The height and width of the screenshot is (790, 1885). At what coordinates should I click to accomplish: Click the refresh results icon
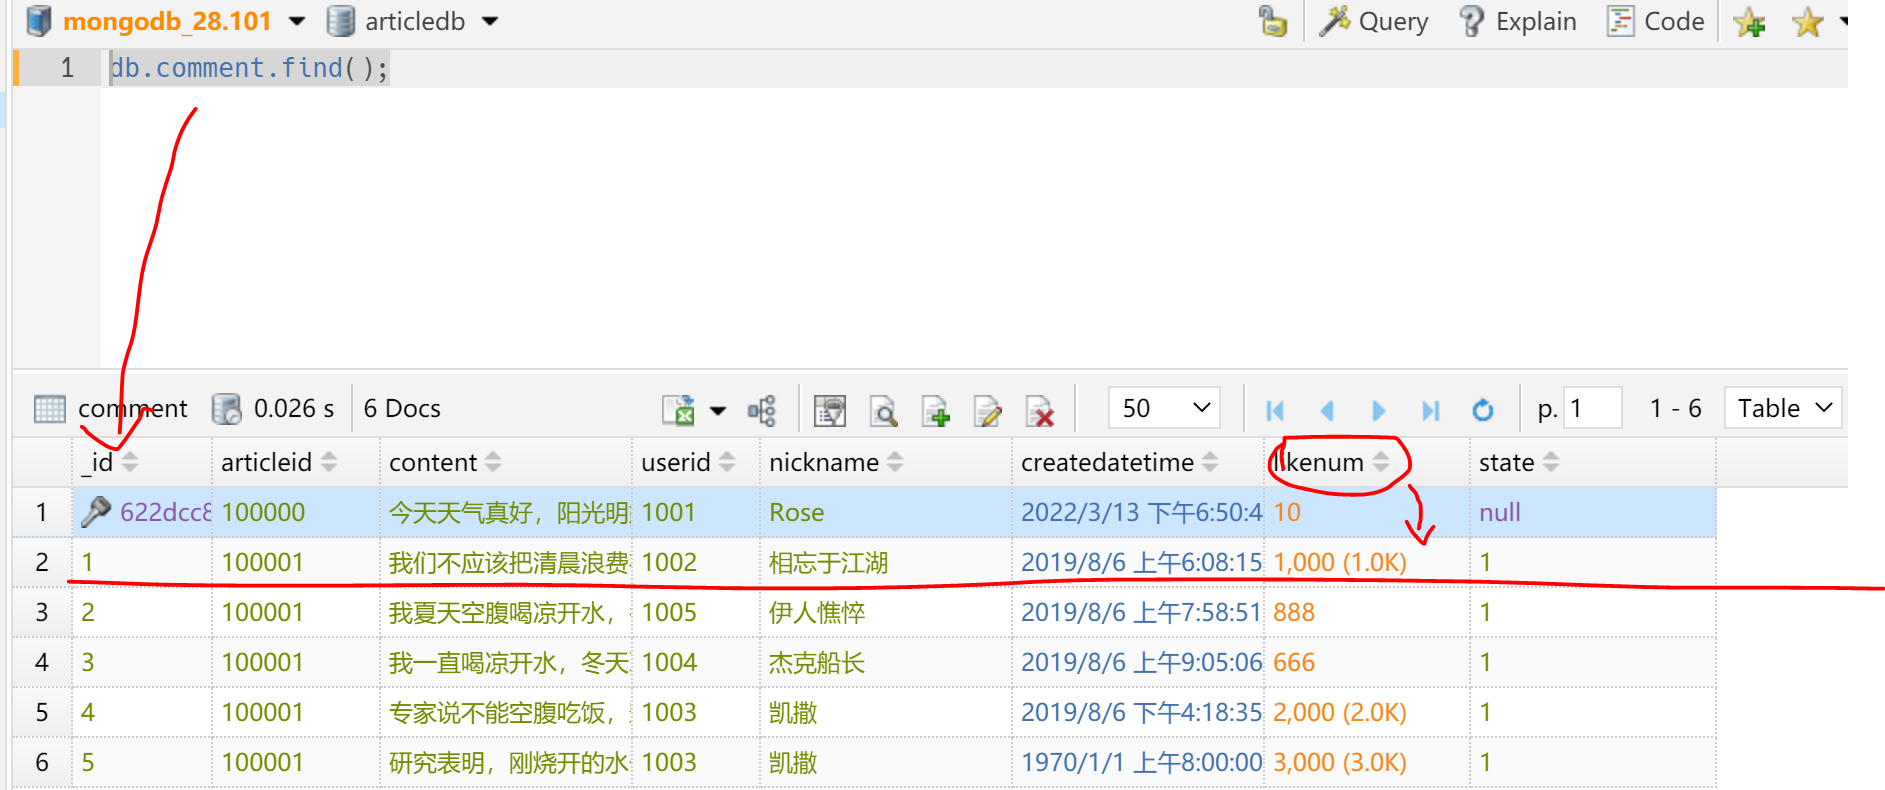pyautogui.click(x=1482, y=410)
